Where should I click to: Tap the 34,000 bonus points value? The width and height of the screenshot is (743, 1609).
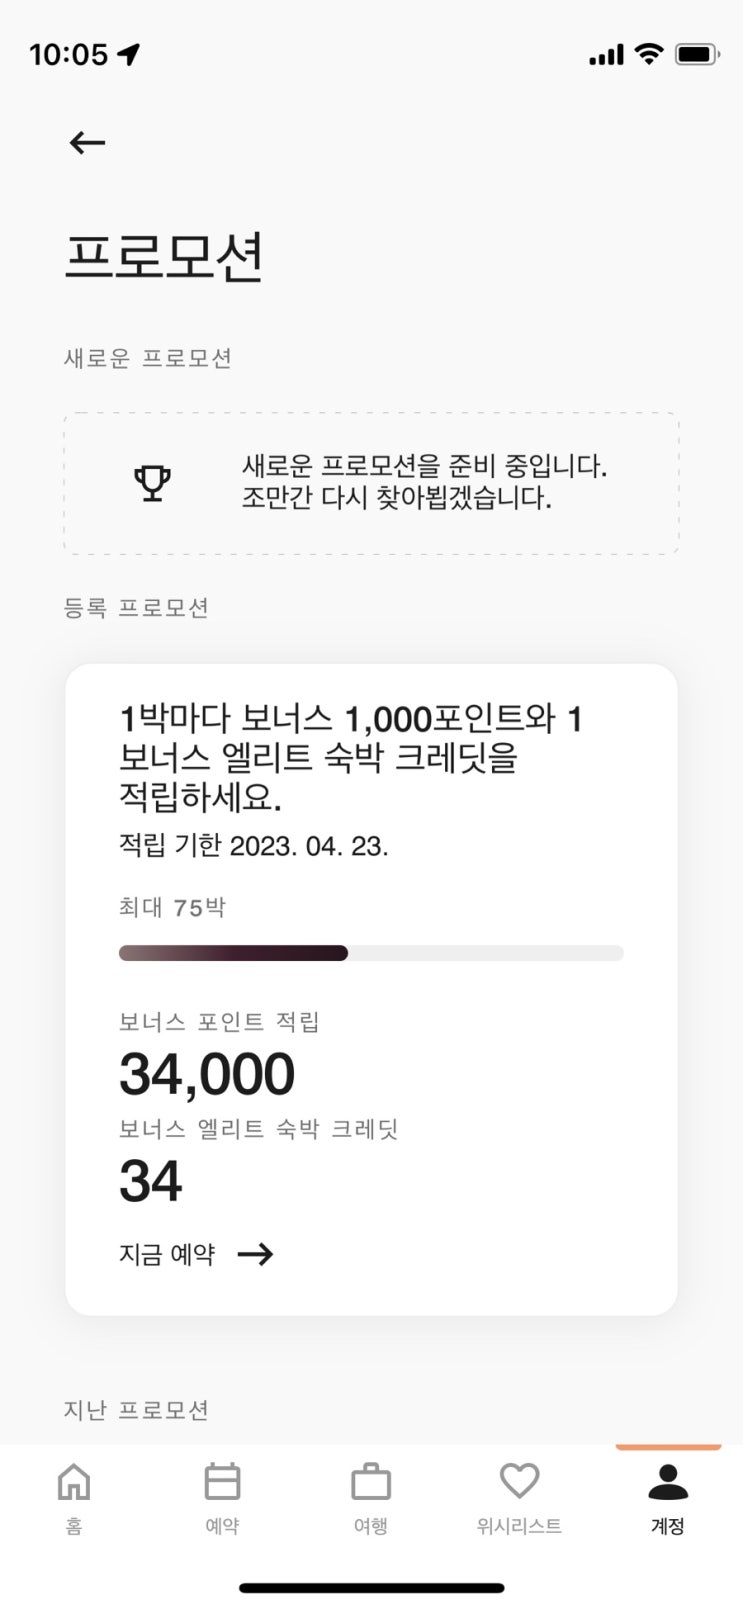(207, 1074)
